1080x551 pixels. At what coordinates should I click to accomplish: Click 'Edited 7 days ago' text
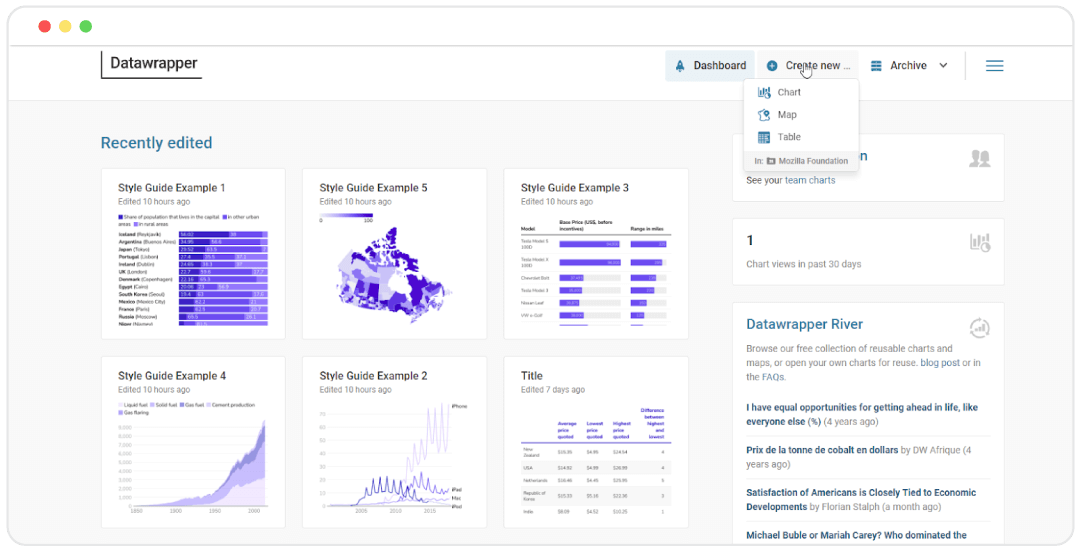553,390
